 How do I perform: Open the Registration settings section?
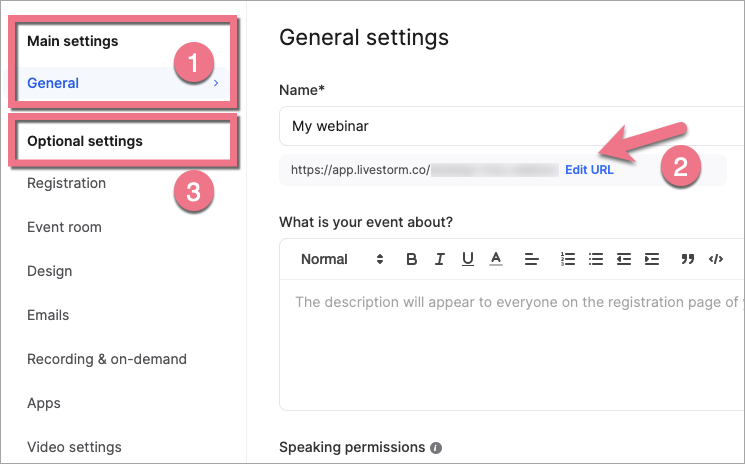tap(66, 183)
